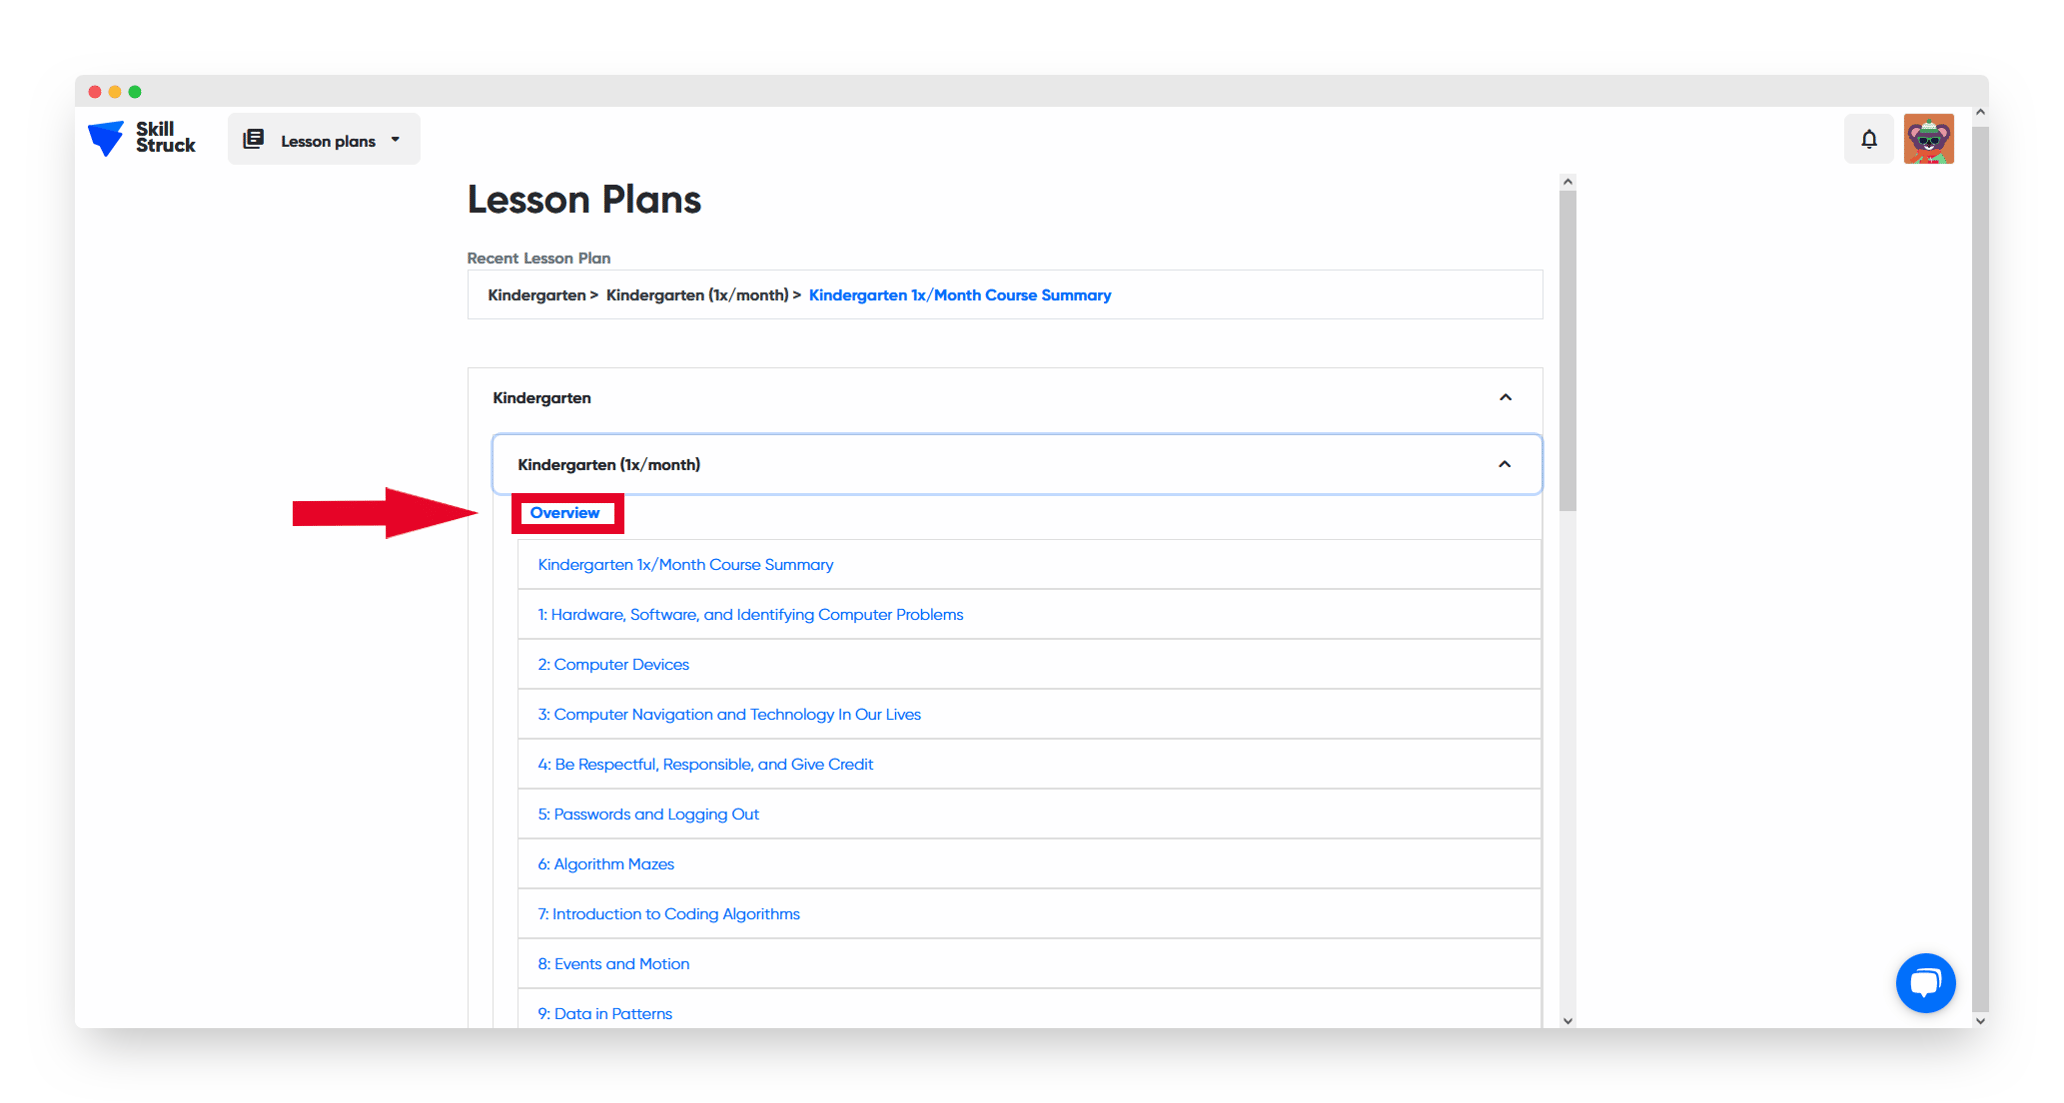The image size is (2064, 1103).
Task: Select the Overview link
Action: pos(566,513)
